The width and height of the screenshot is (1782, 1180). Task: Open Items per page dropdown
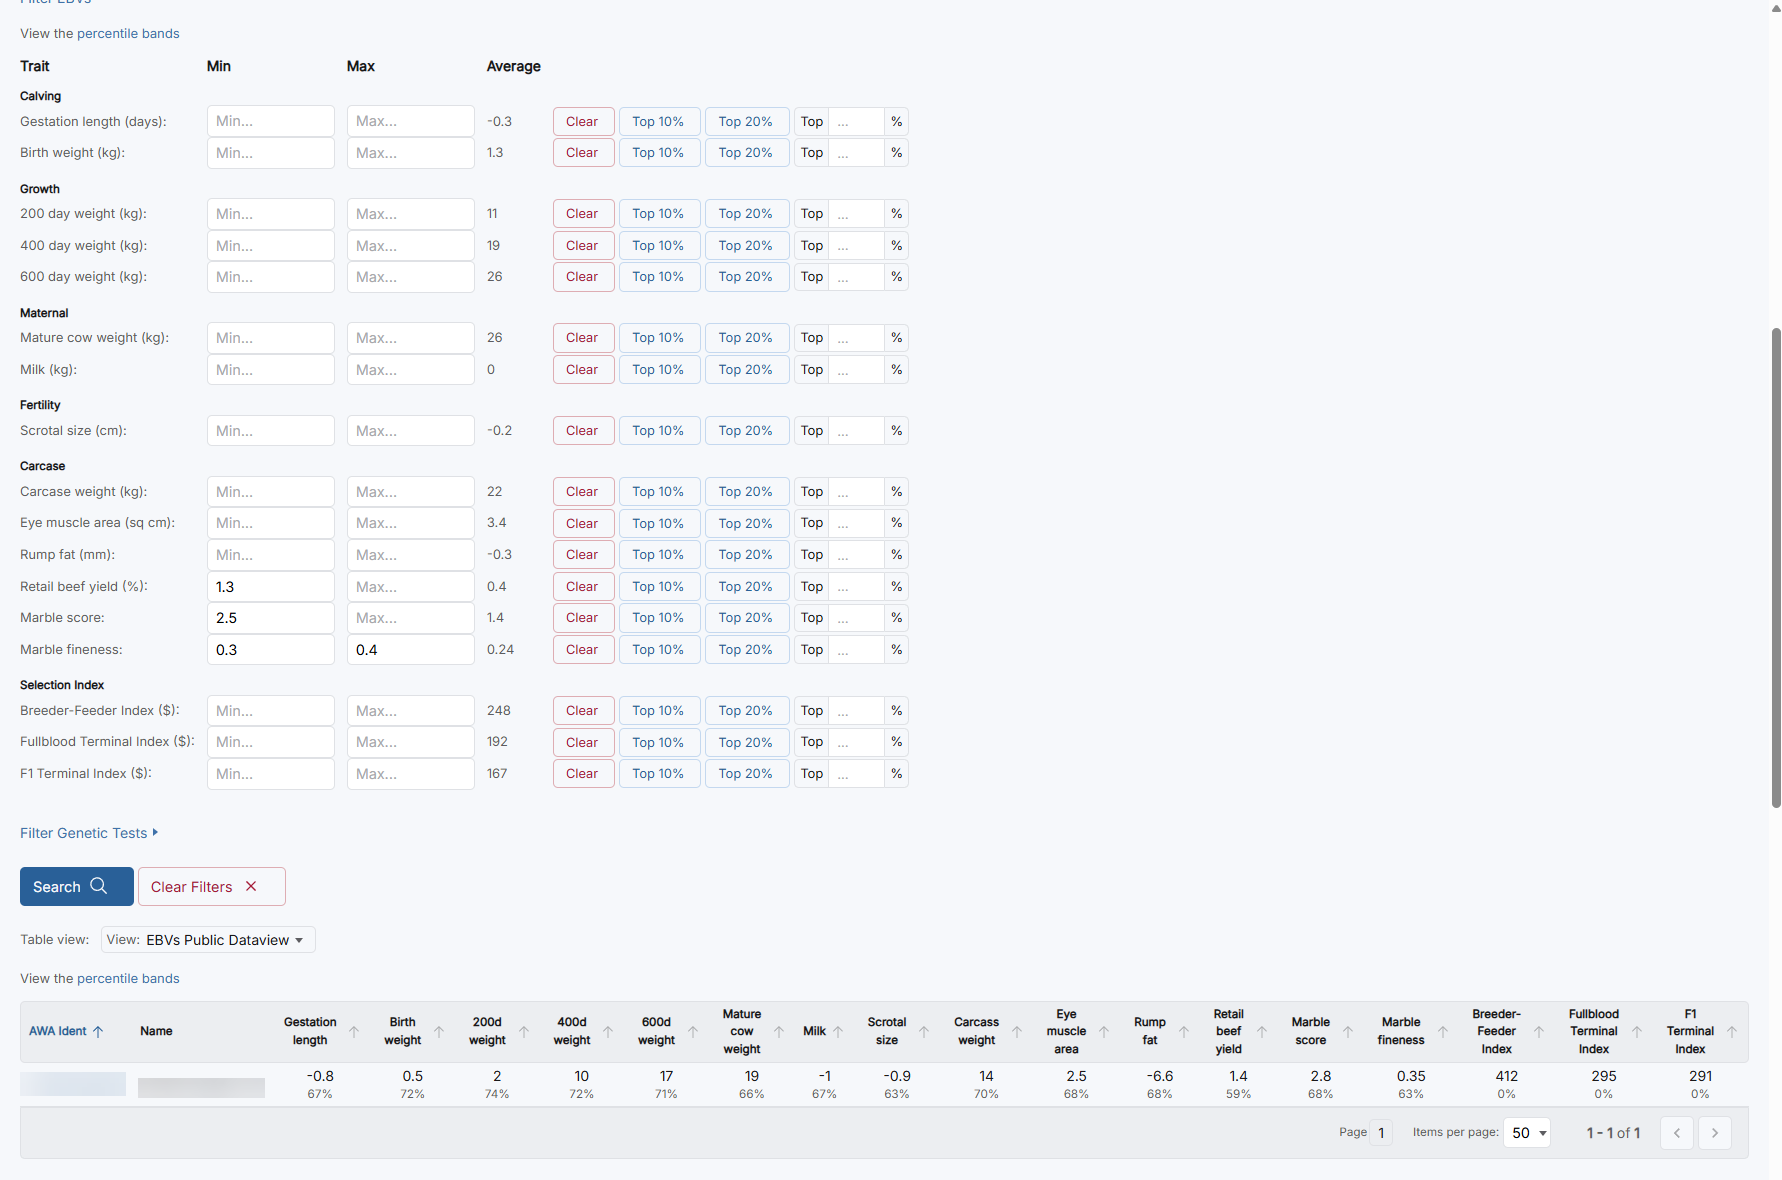point(1527,1133)
